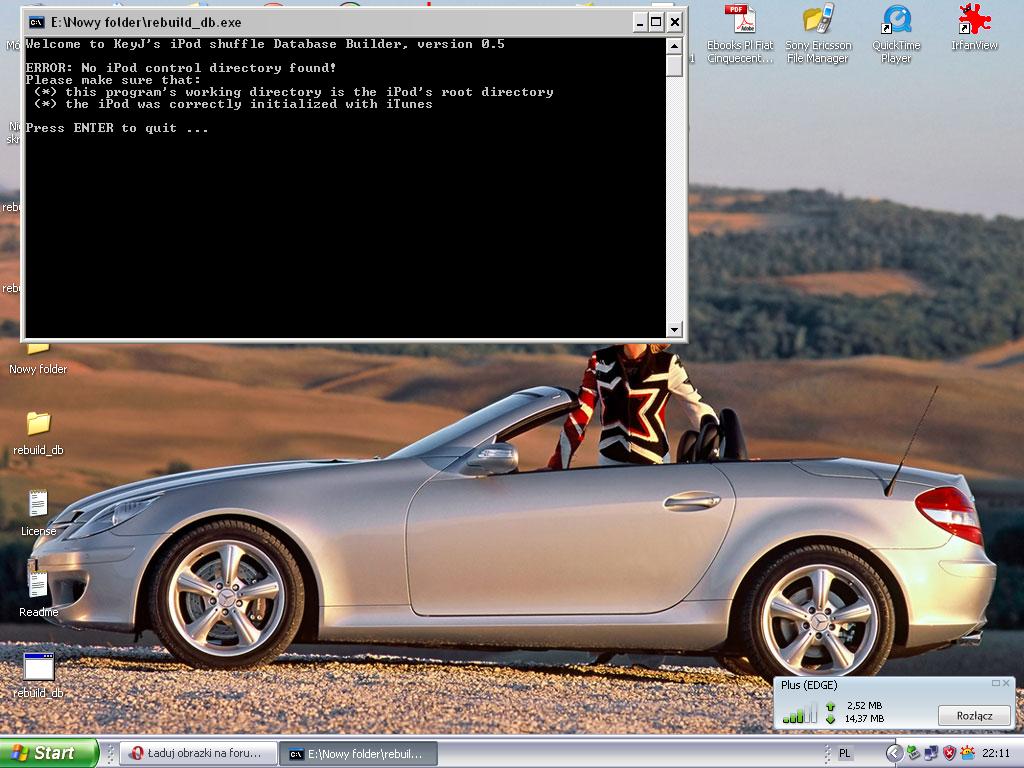Expand hidden tray icons with the arrow
1024x768 pixels.
click(x=894, y=754)
